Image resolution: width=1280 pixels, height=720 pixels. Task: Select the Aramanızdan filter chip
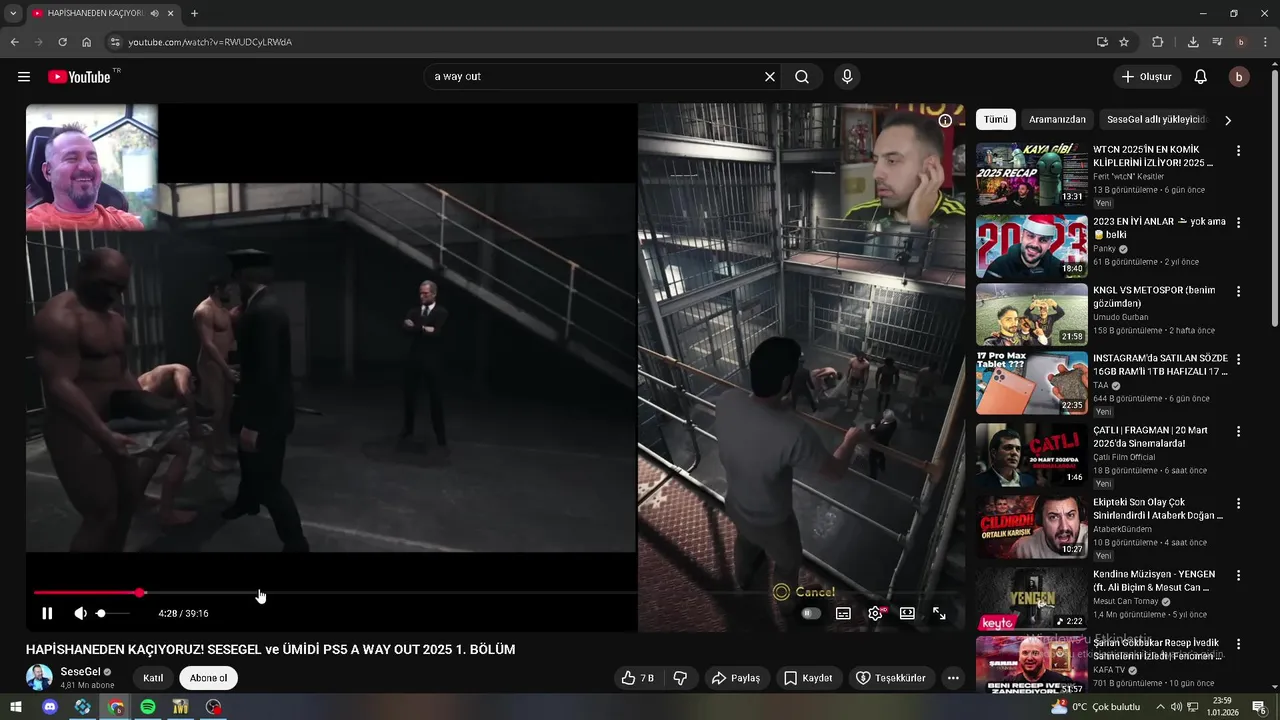coord(1057,119)
